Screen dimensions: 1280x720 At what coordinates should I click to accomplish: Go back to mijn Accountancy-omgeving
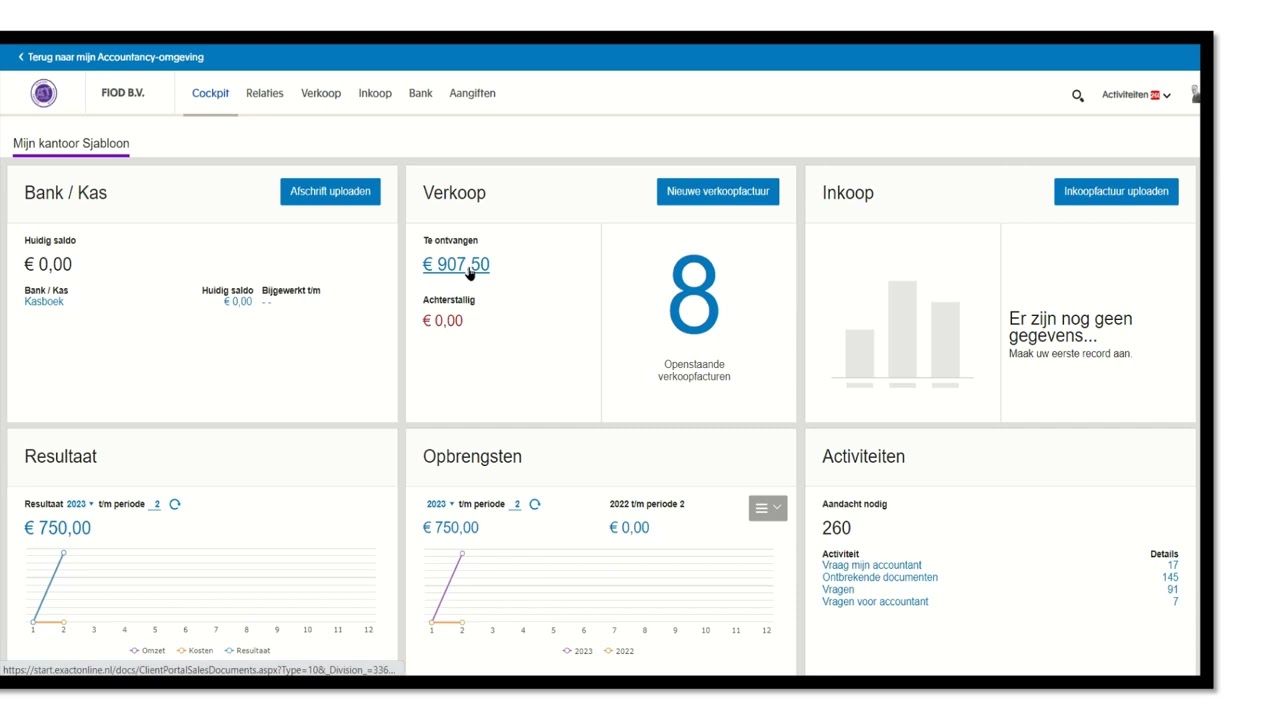click(115, 57)
